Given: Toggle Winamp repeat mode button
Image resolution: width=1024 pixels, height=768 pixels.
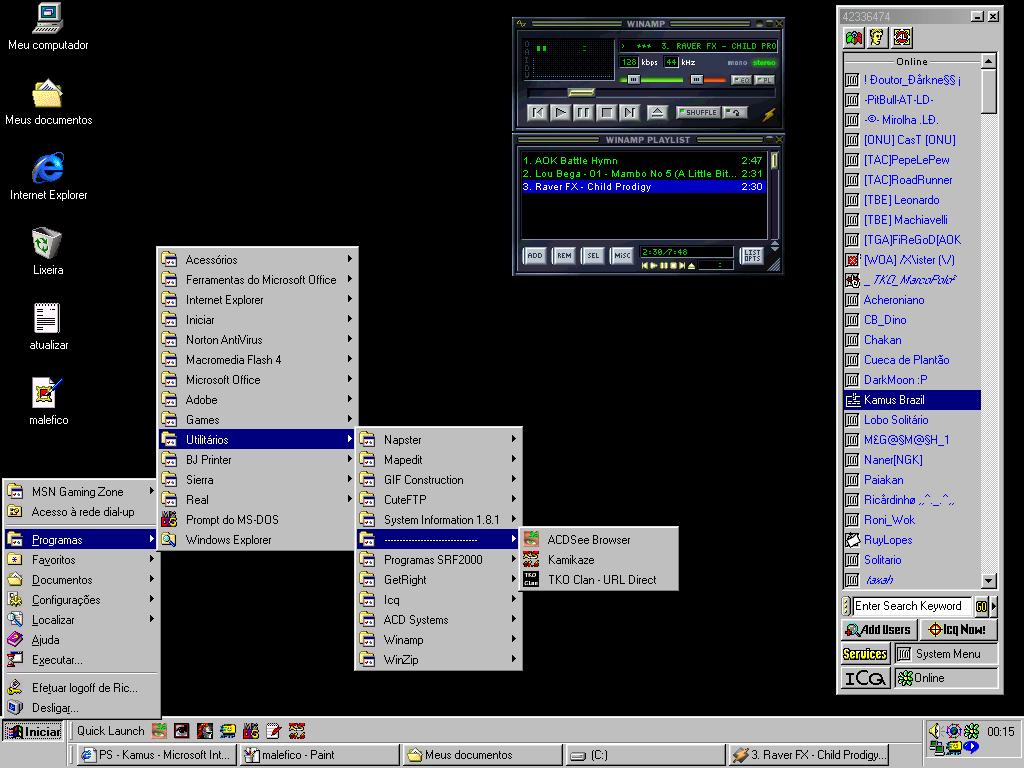Looking at the screenshot, I should (x=735, y=112).
